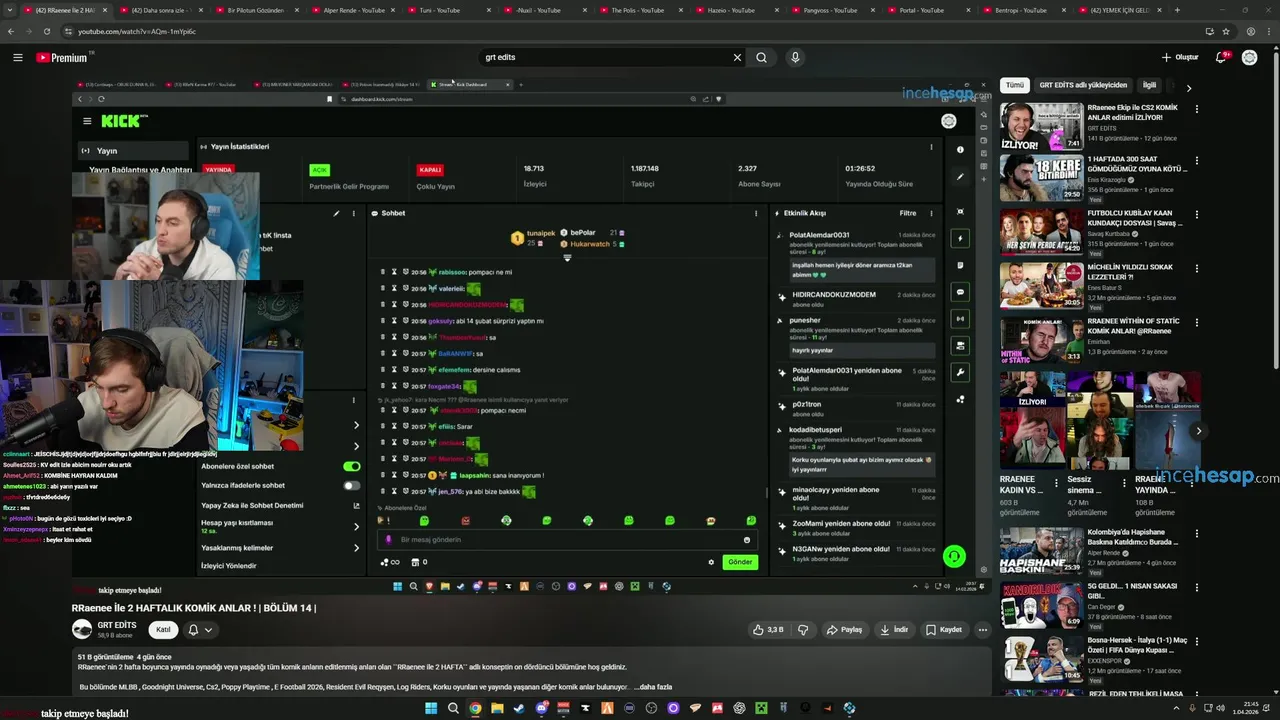
Task: Dislike the video with thumbs-down
Action: tap(803, 630)
